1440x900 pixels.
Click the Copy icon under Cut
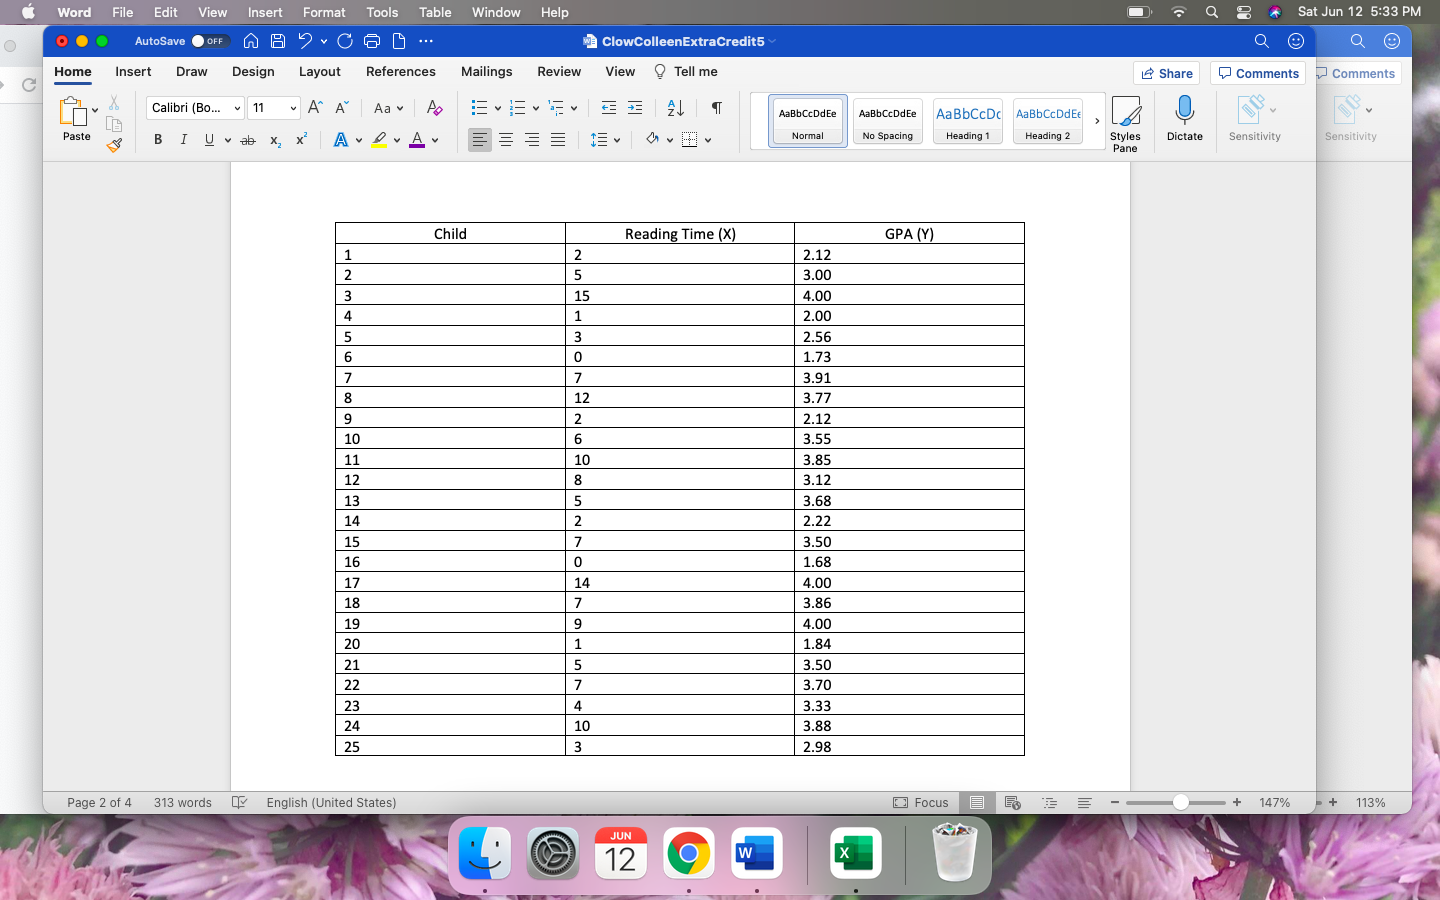pyautogui.click(x=114, y=124)
